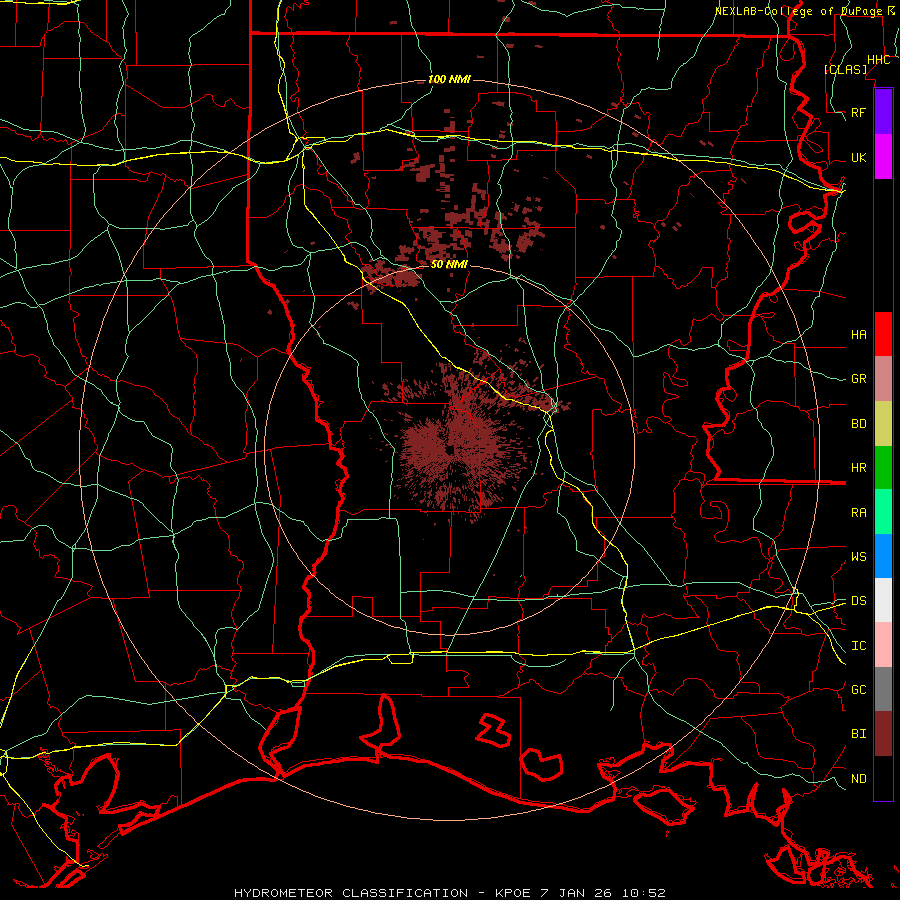This screenshot has height=900, width=900.
Task: Select the GR salmon legend swatch
Action: pyautogui.click(x=883, y=379)
